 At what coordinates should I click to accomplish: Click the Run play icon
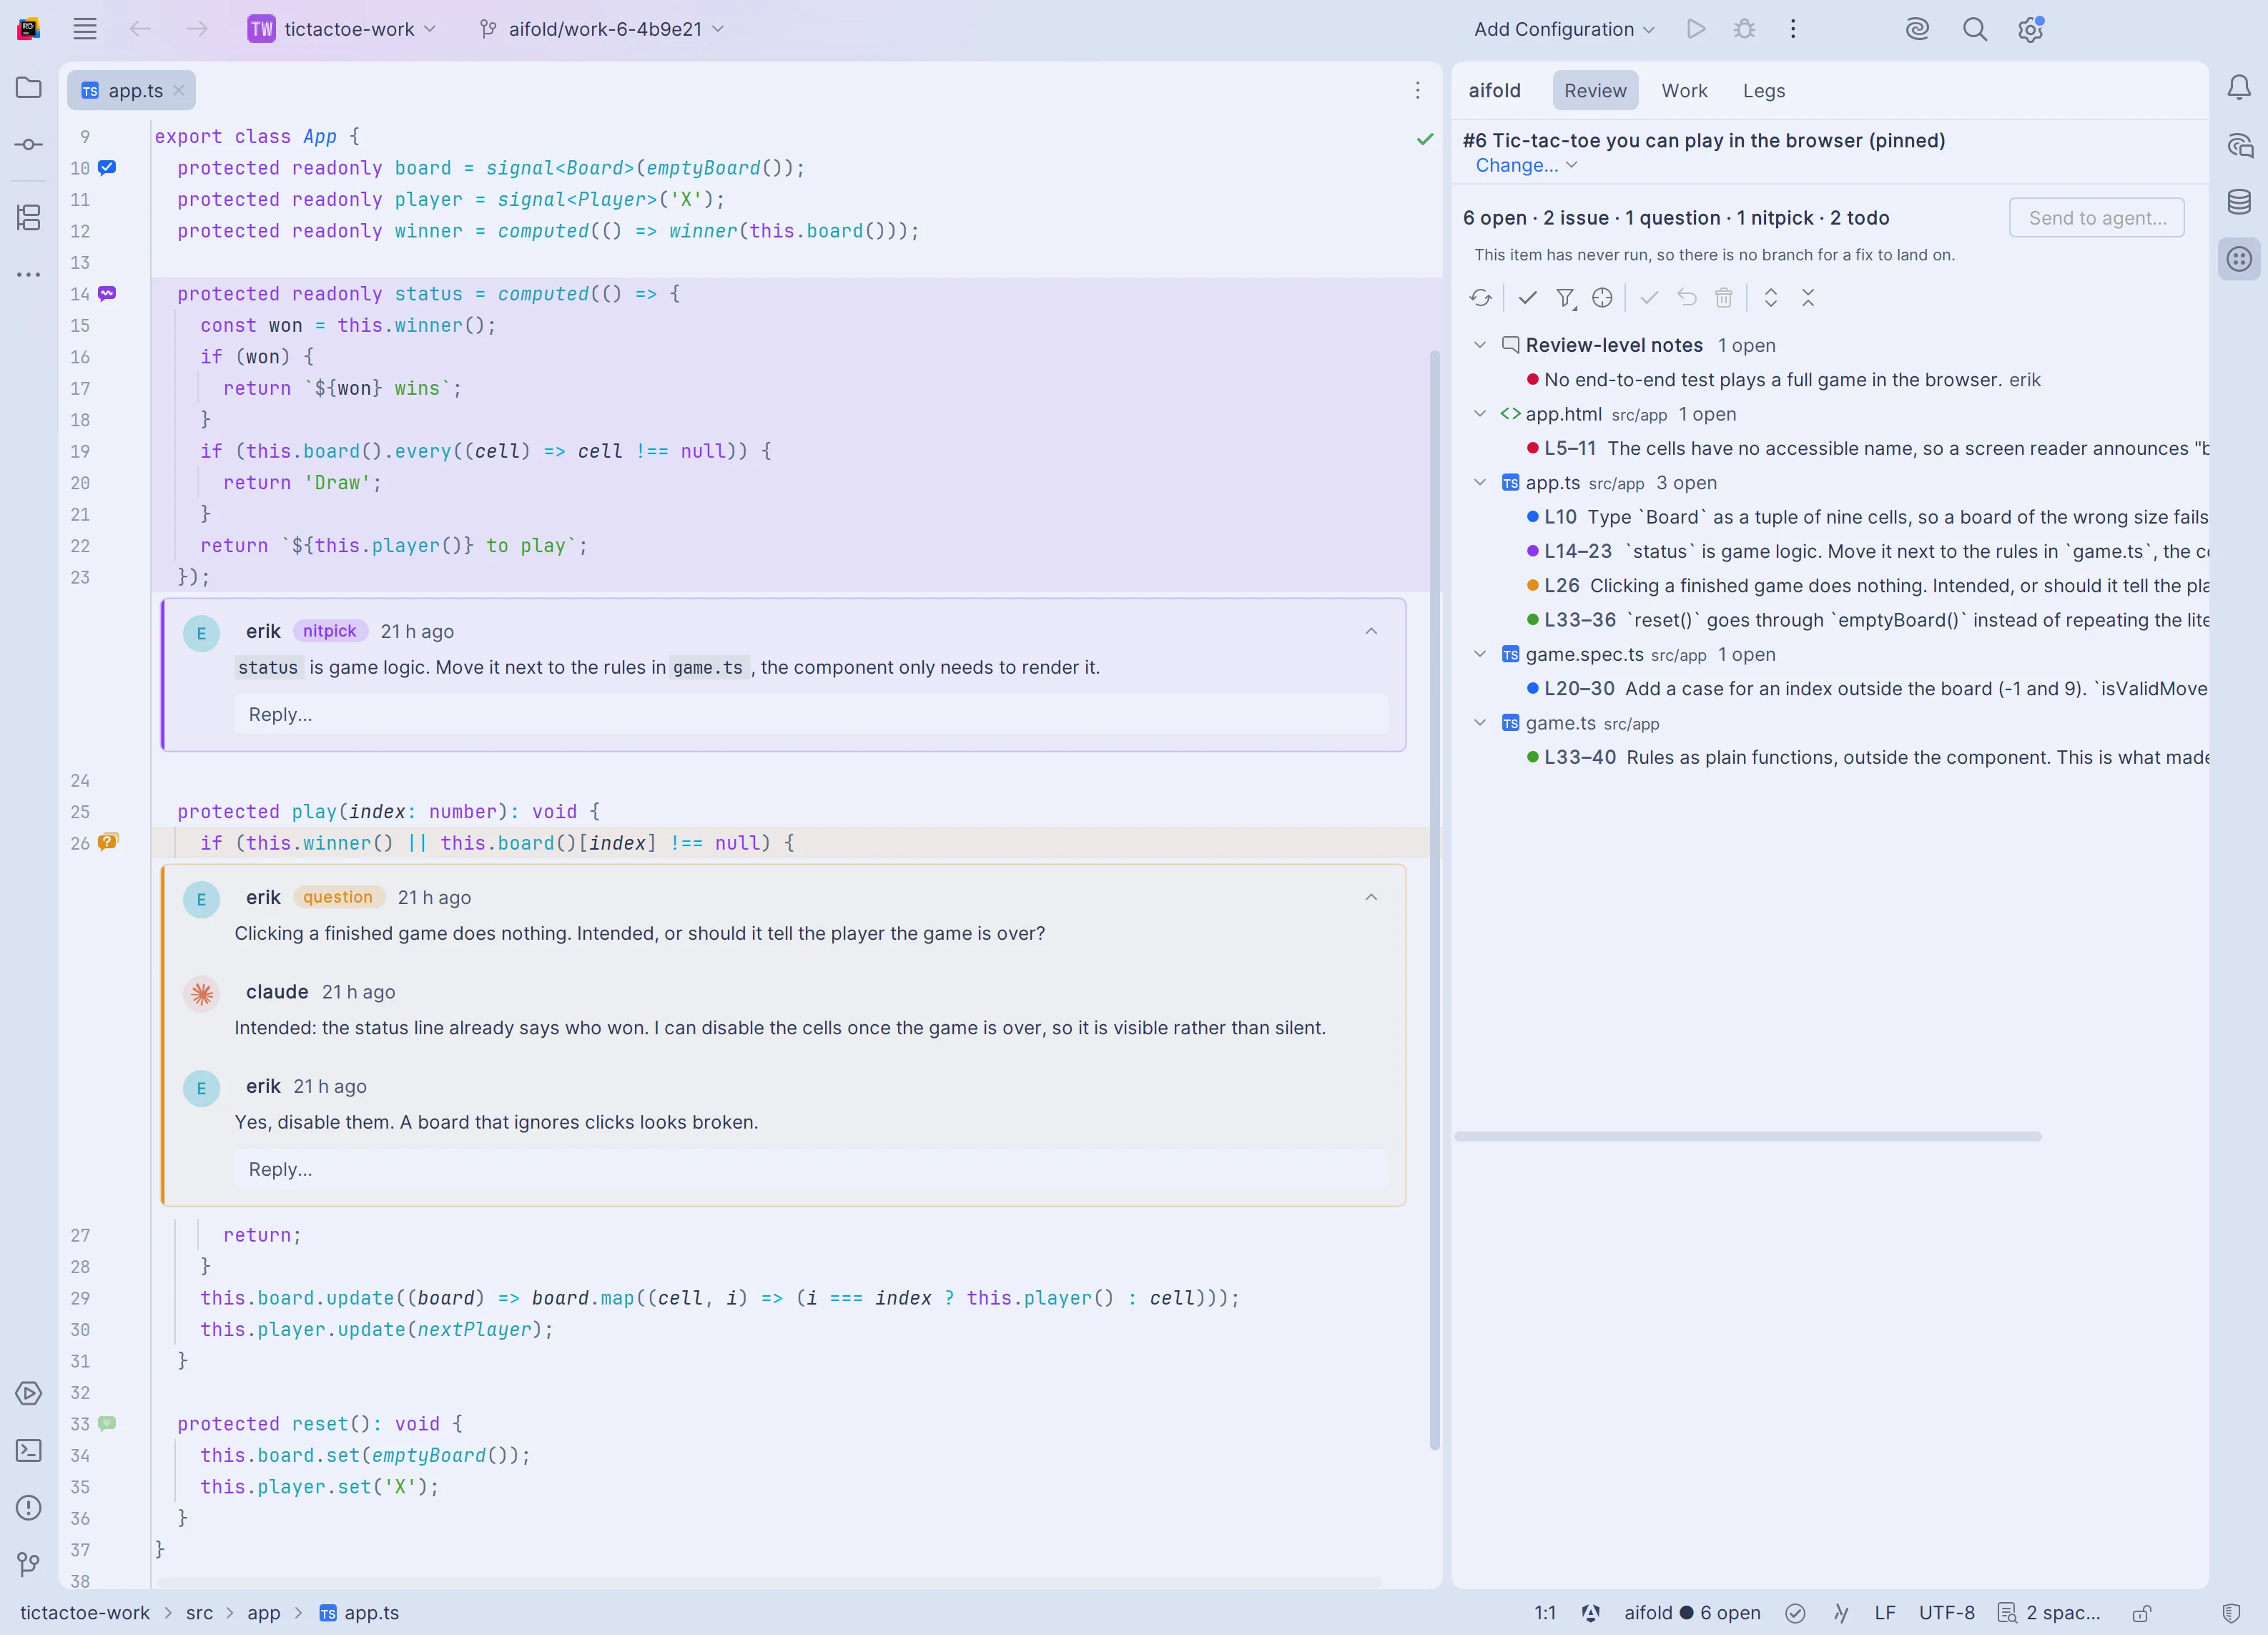point(1696,29)
